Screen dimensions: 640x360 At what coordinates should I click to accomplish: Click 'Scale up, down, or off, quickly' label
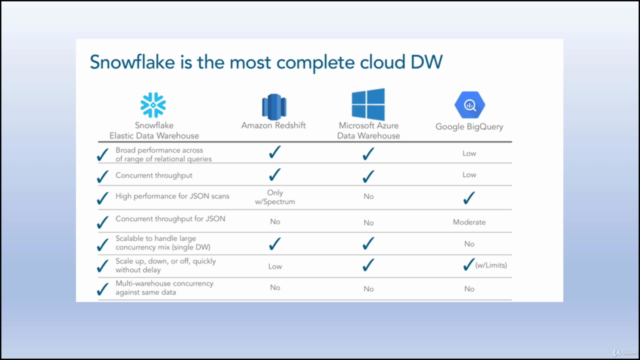(x=166, y=265)
